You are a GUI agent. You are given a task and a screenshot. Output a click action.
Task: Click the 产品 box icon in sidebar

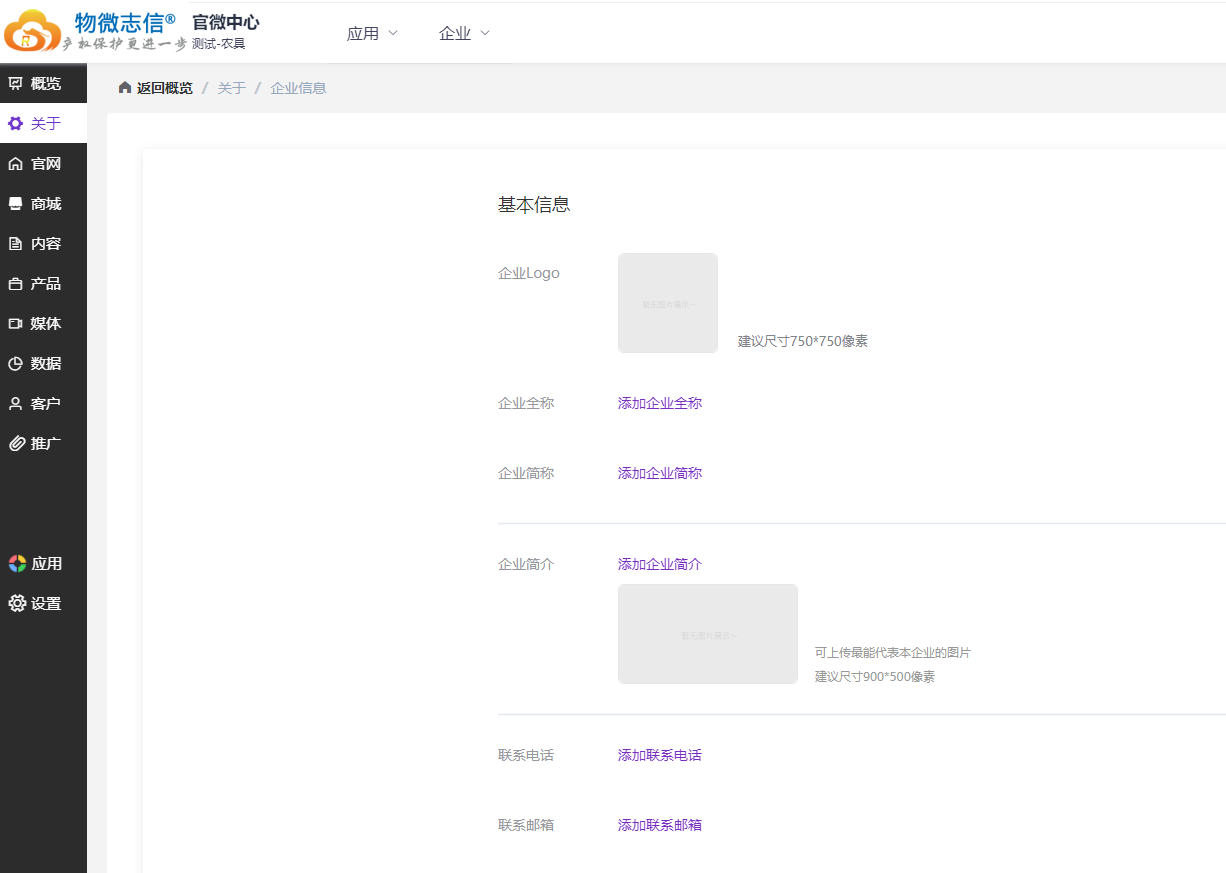click(16, 284)
